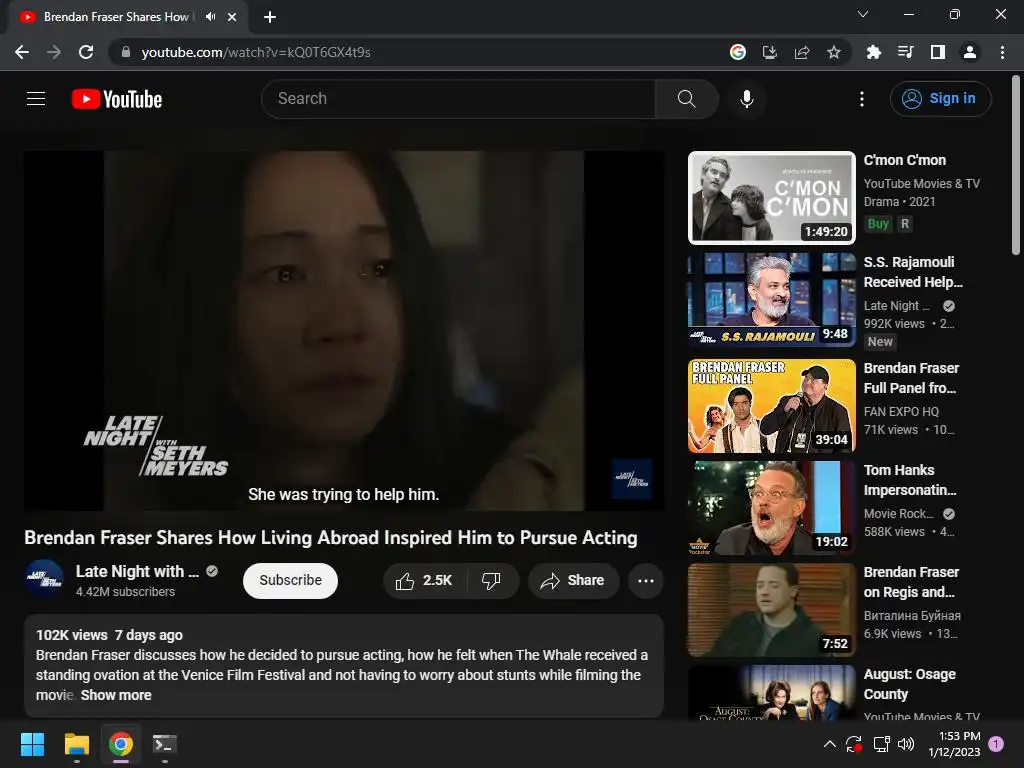Open the Chrome profile icon

[x=970, y=52]
